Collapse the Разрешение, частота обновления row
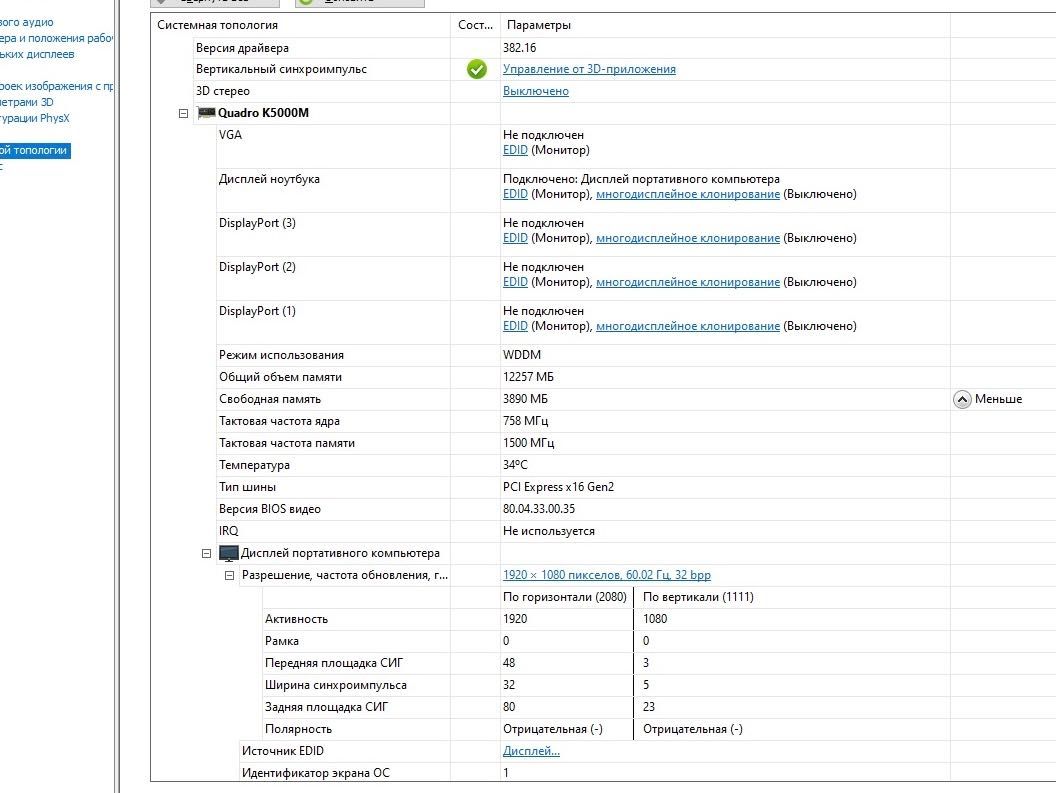 [x=229, y=575]
